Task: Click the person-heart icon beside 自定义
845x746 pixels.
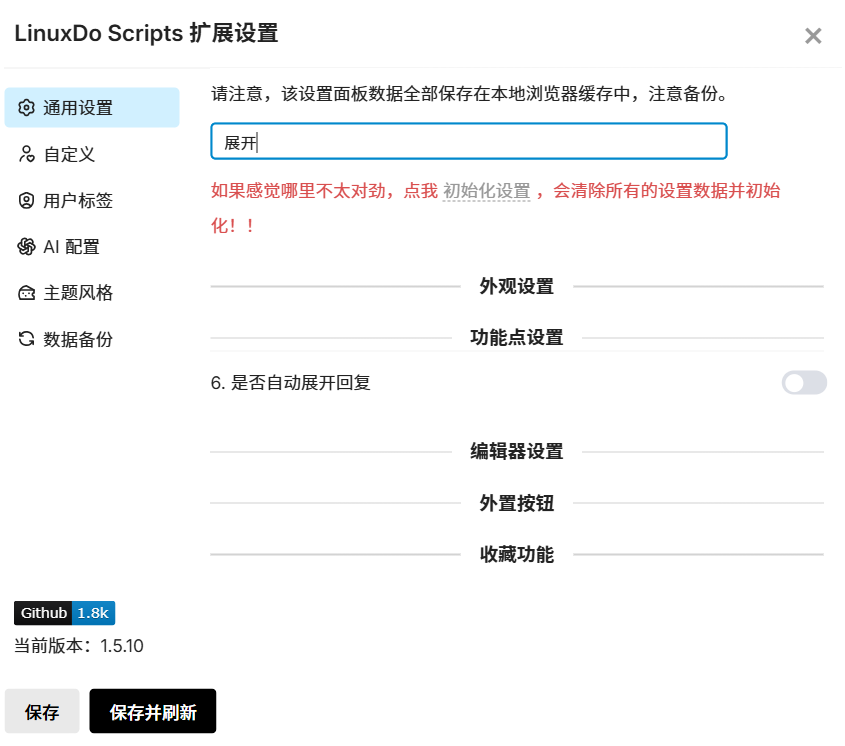Action: [x=26, y=154]
